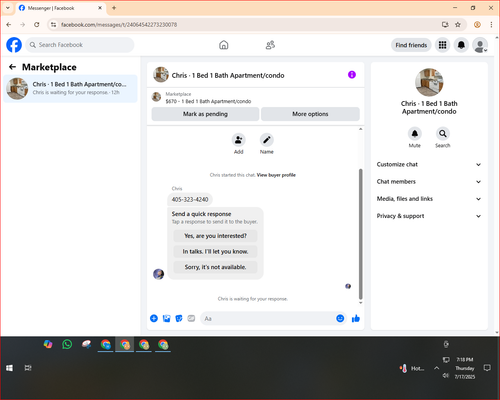The height and width of the screenshot is (400, 500).
Task: Send a thumbs-up like
Action: click(x=356, y=318)
